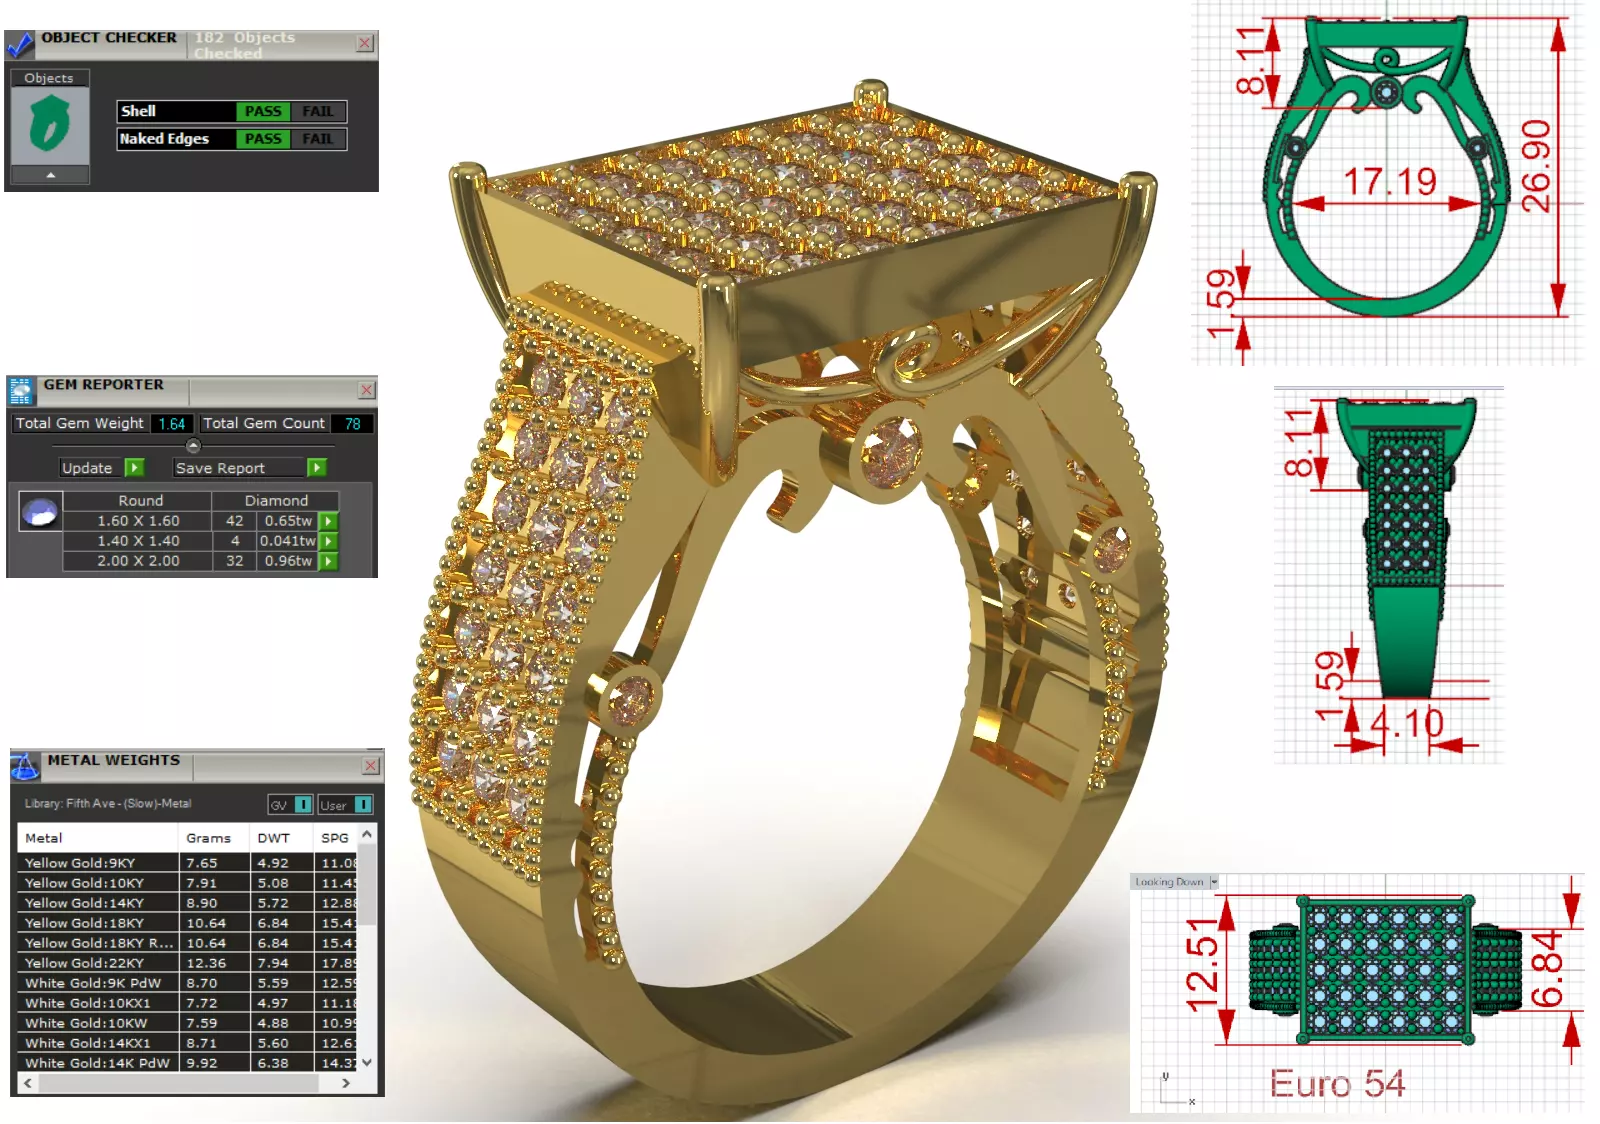The image size is (1600, 1124).
Task: Select the 1.40 X 1.40 gem size cell
Action: tap(138, 541)
